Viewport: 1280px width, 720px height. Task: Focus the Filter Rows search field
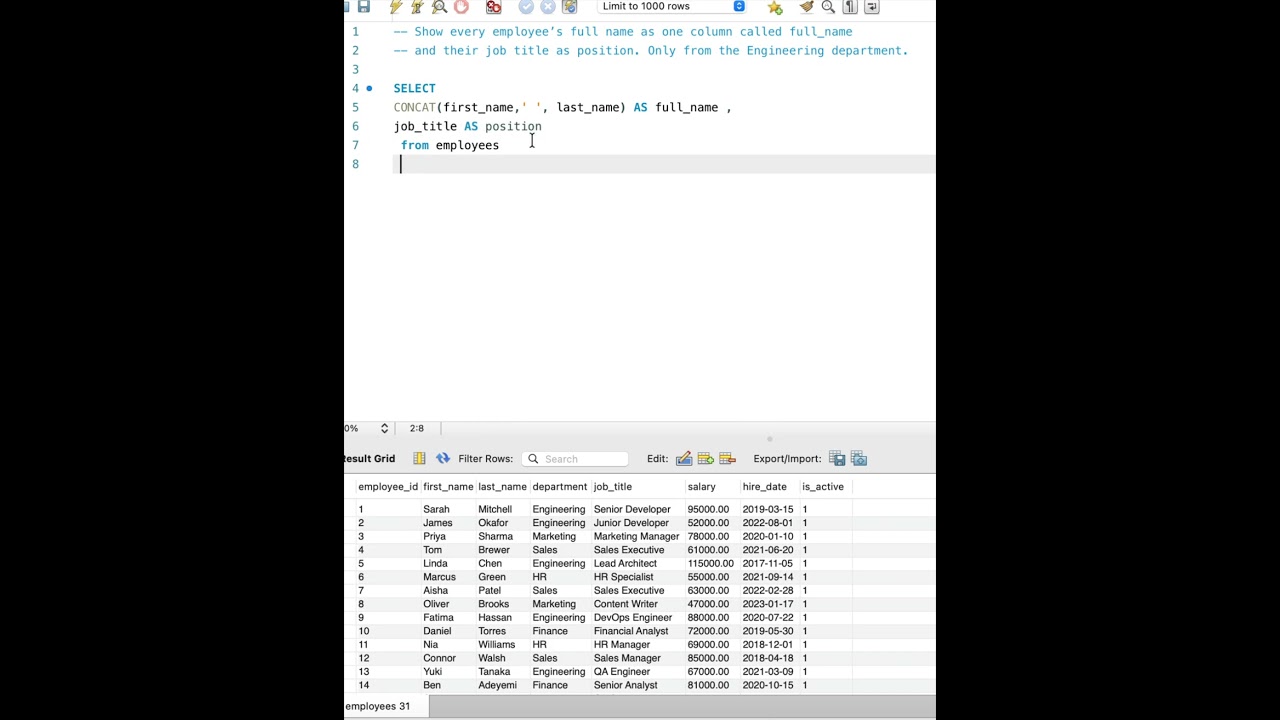click(x=574, y=459)
